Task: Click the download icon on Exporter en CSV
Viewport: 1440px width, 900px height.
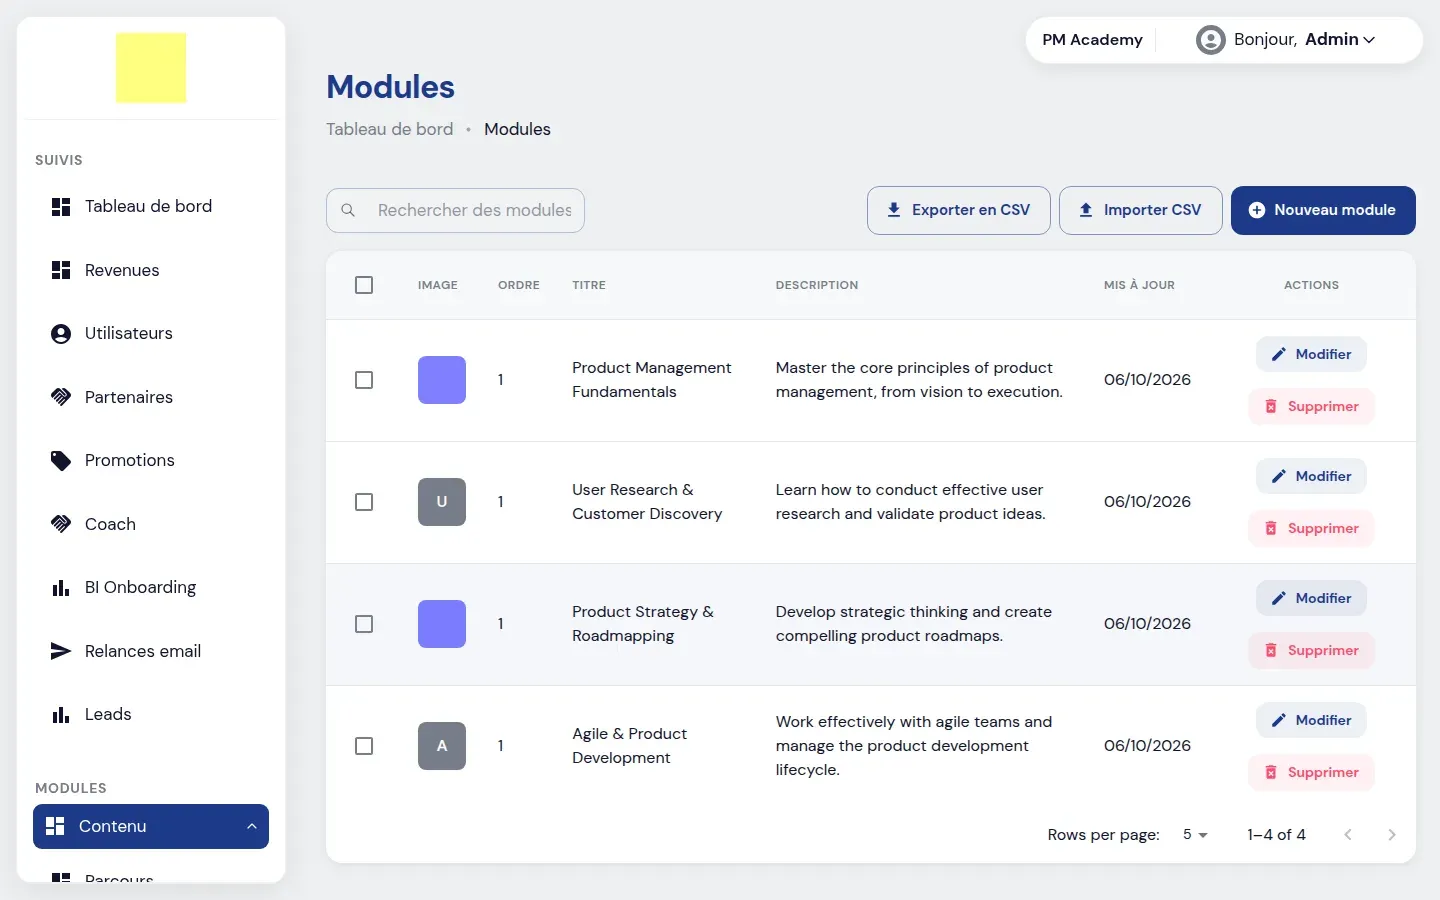Action: pos(894,210)
